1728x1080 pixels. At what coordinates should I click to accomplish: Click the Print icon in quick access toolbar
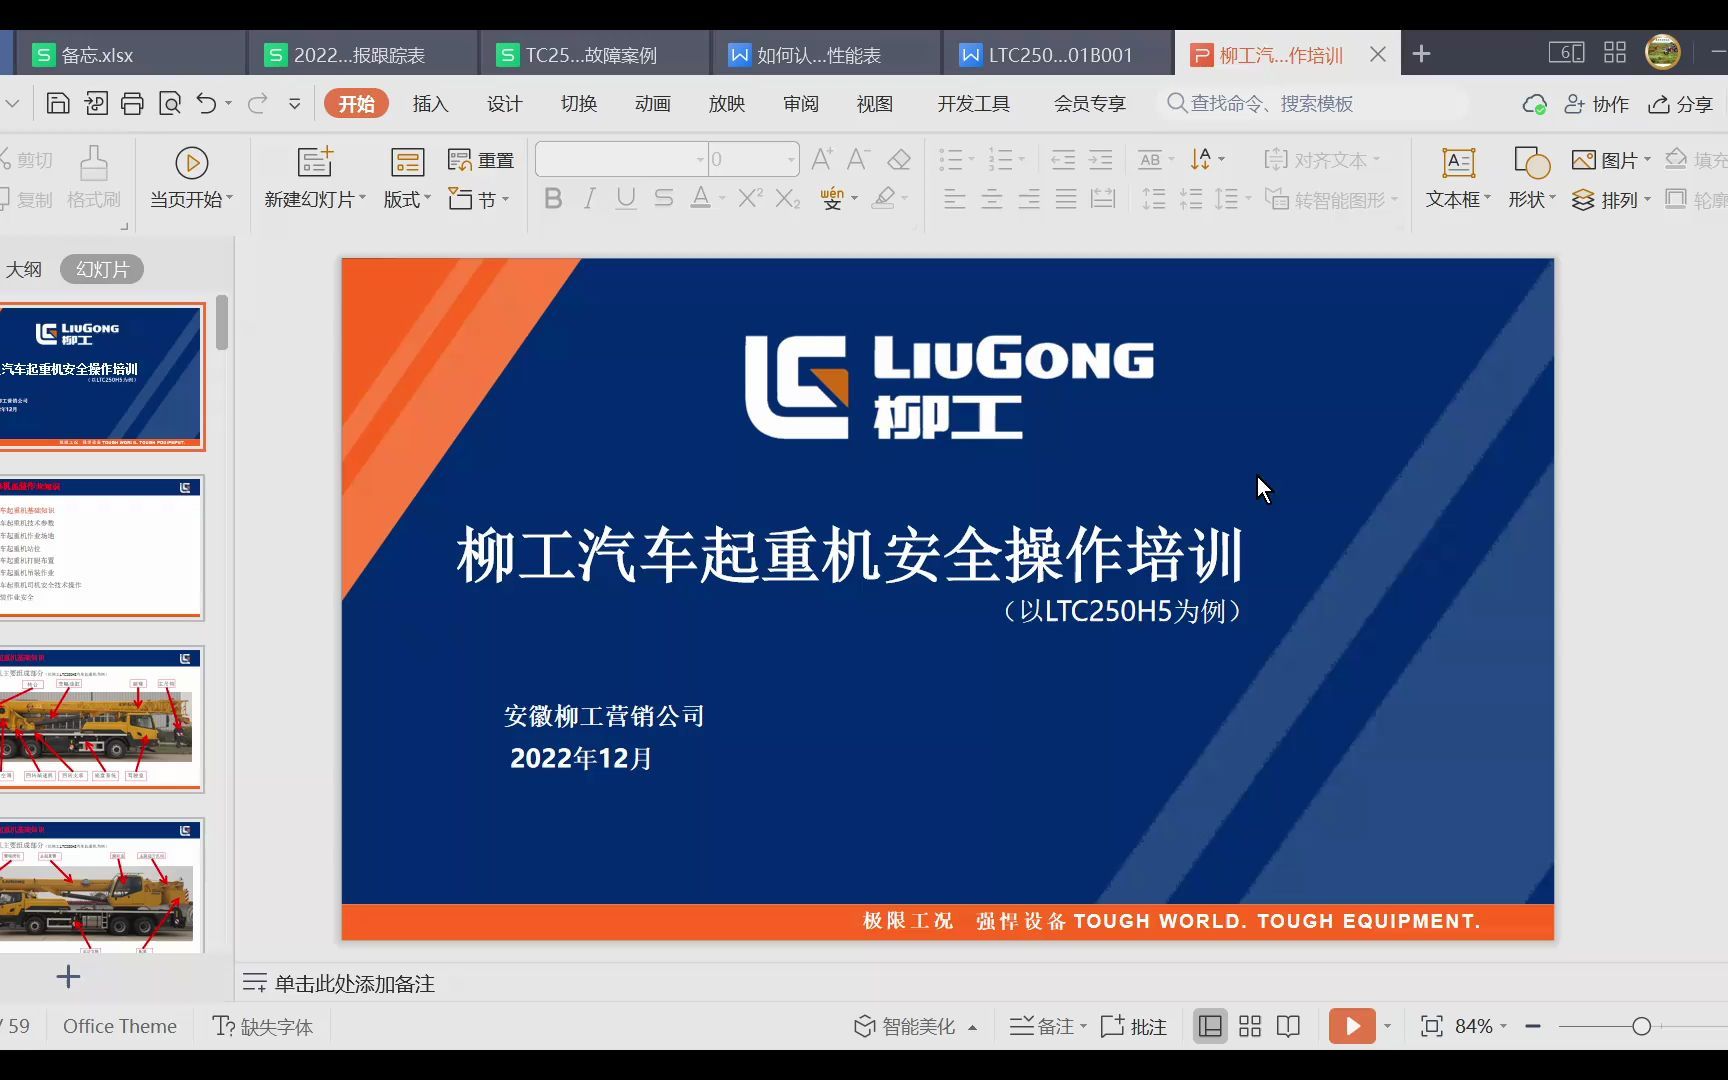[132, 103]
